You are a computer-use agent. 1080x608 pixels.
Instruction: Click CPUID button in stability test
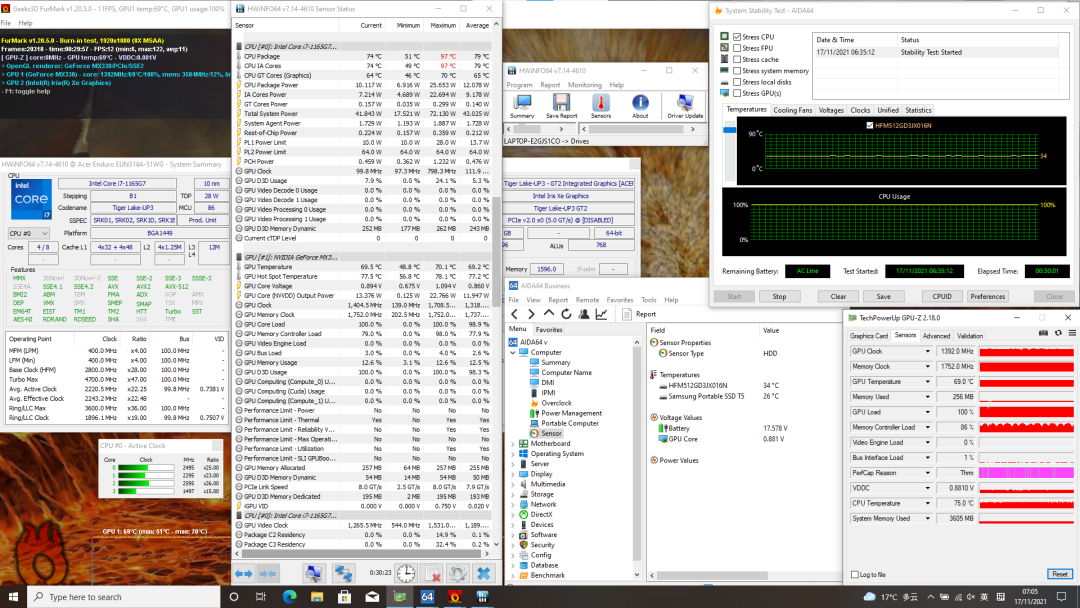click(x=942, y=296)
